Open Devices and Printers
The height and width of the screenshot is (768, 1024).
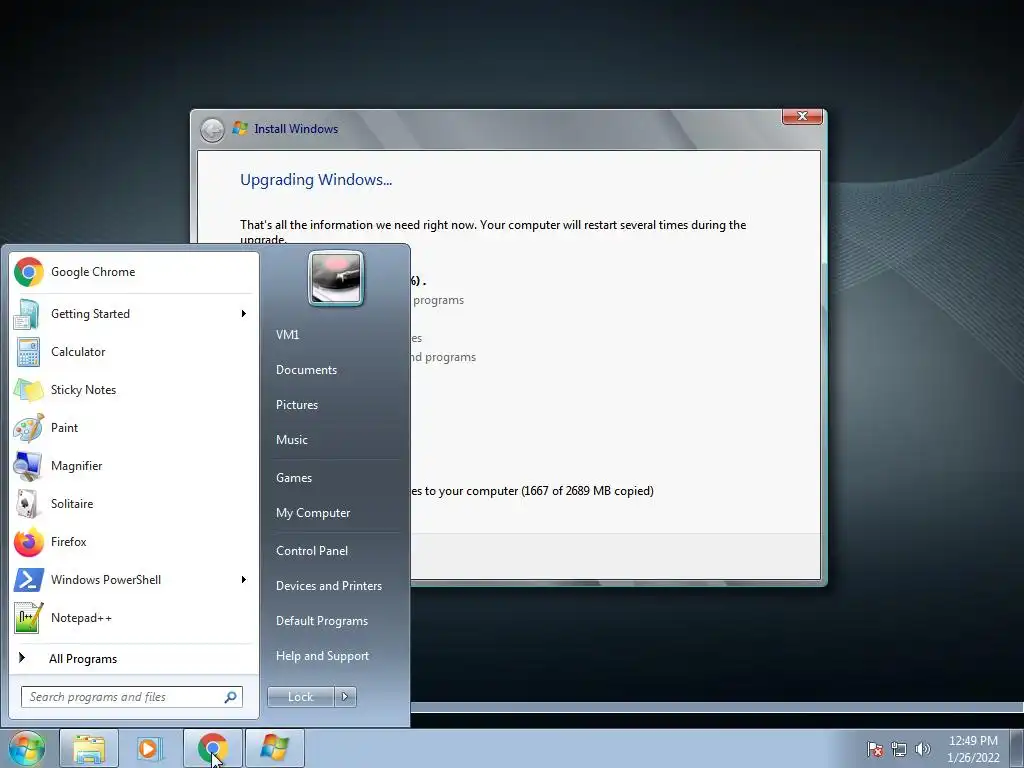[x=328, y=586]
